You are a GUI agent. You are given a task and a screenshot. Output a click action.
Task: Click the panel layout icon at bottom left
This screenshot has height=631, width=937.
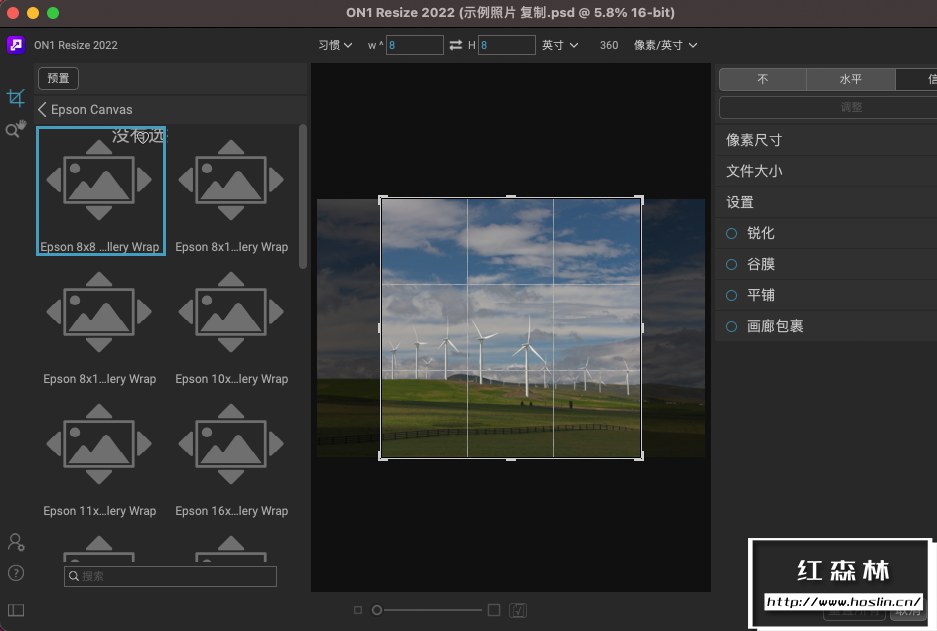(x=15, y=610)
